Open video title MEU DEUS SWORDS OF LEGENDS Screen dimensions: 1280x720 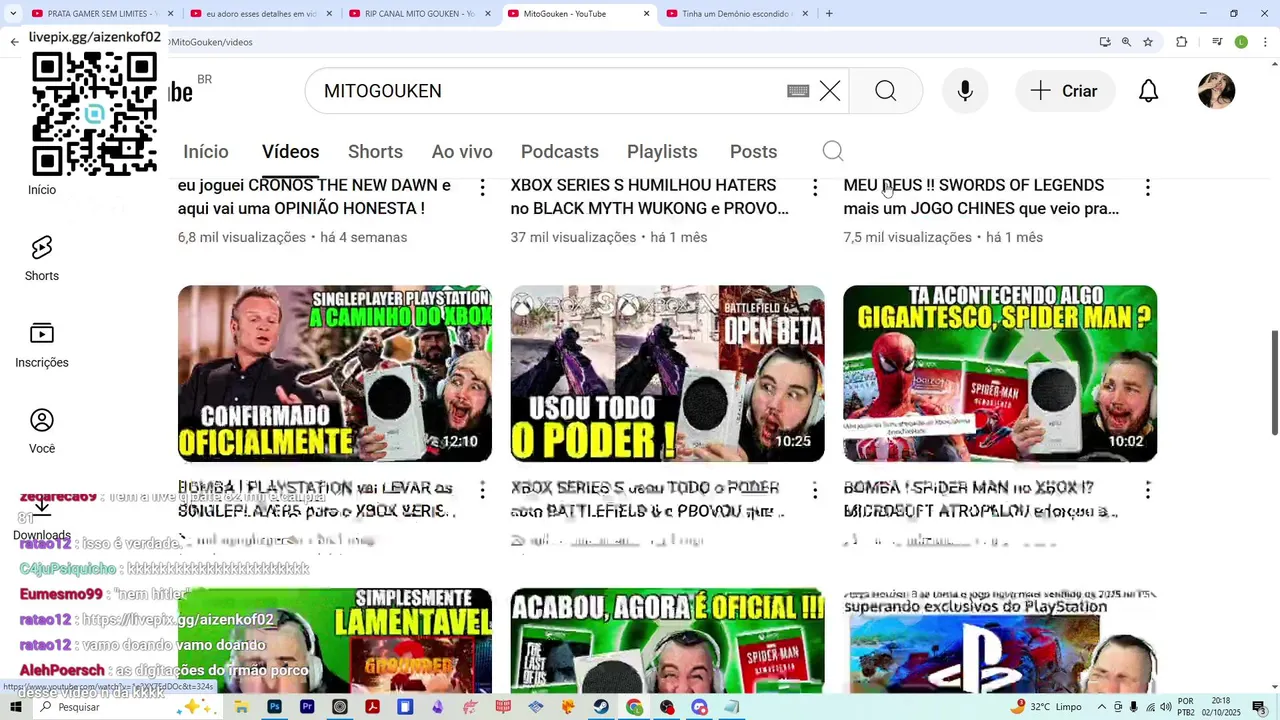click(x=981, y=197)
